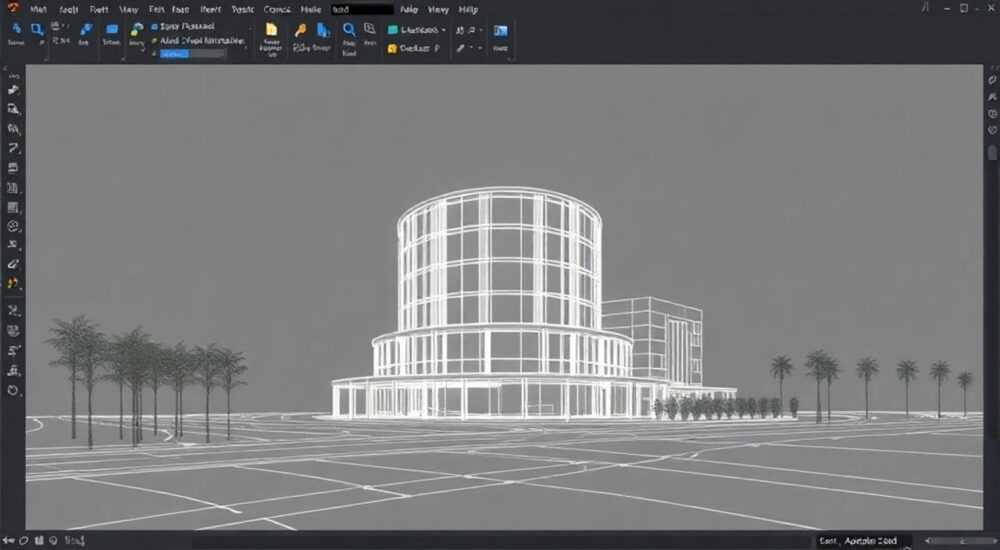Select the orange key-shaped tool icon
Image resolution: width=1000 pixels, height=550 pixels.
tap(300, 30)
